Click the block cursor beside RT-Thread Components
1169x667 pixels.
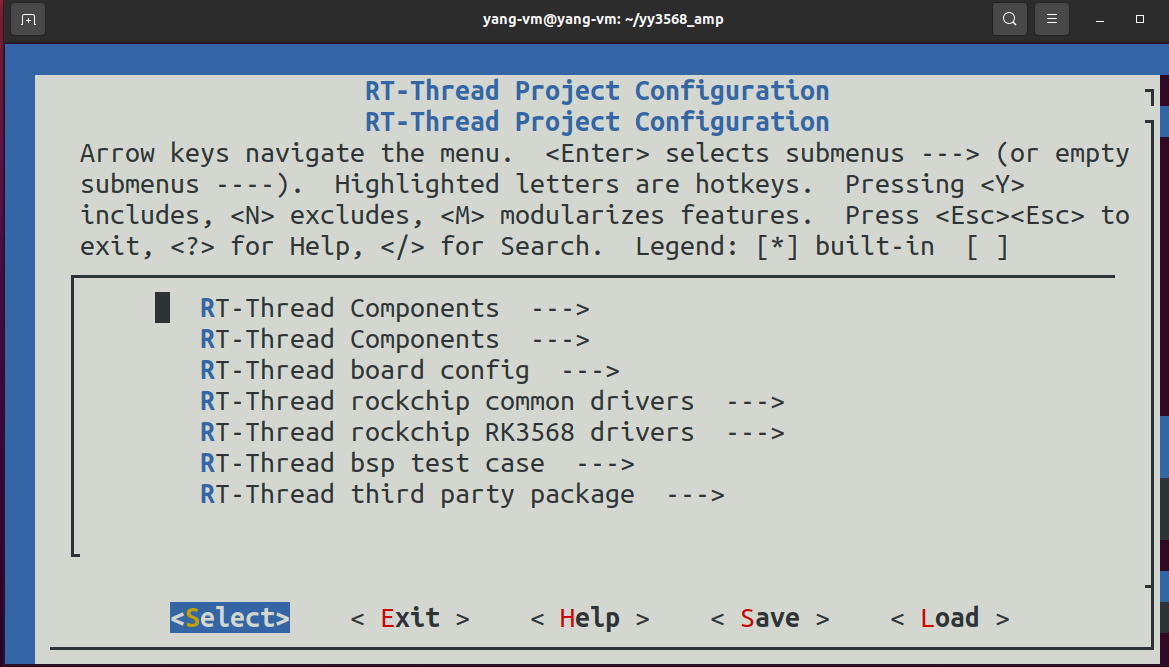coord(162,308)
